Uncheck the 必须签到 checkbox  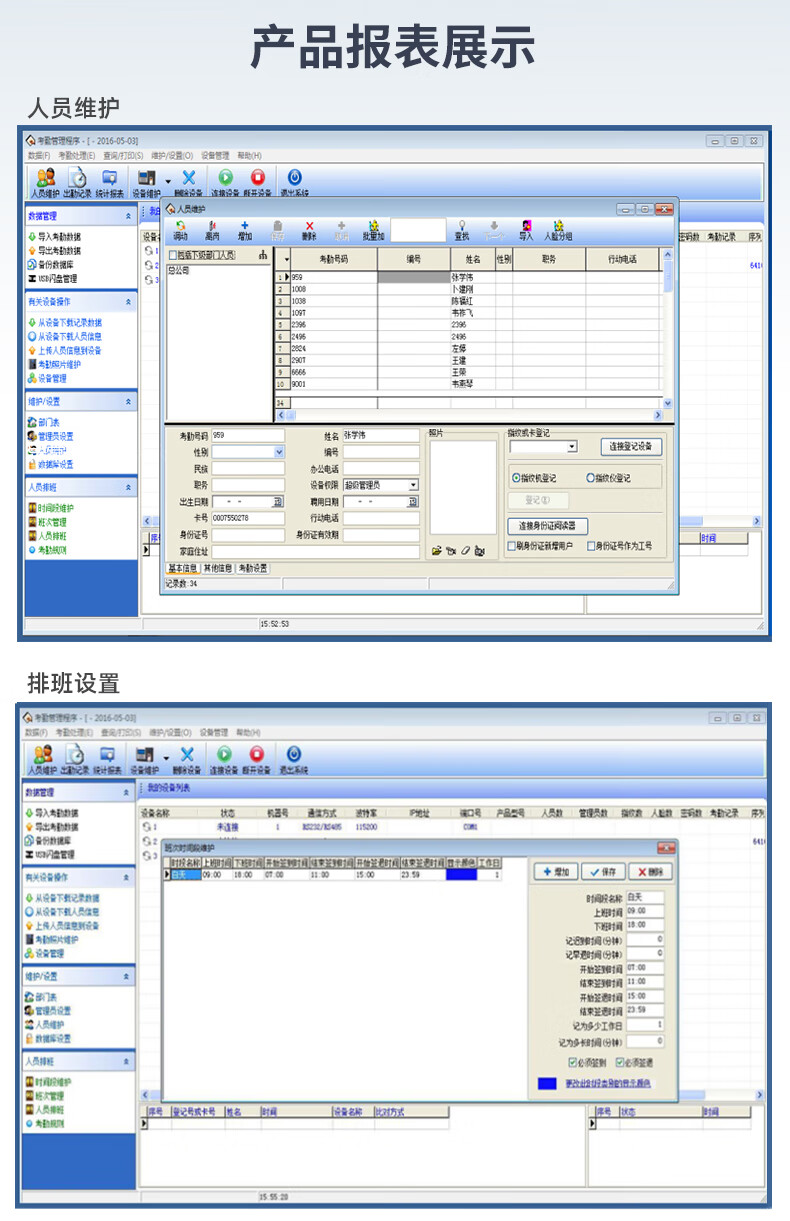[x=572, y=1062]
